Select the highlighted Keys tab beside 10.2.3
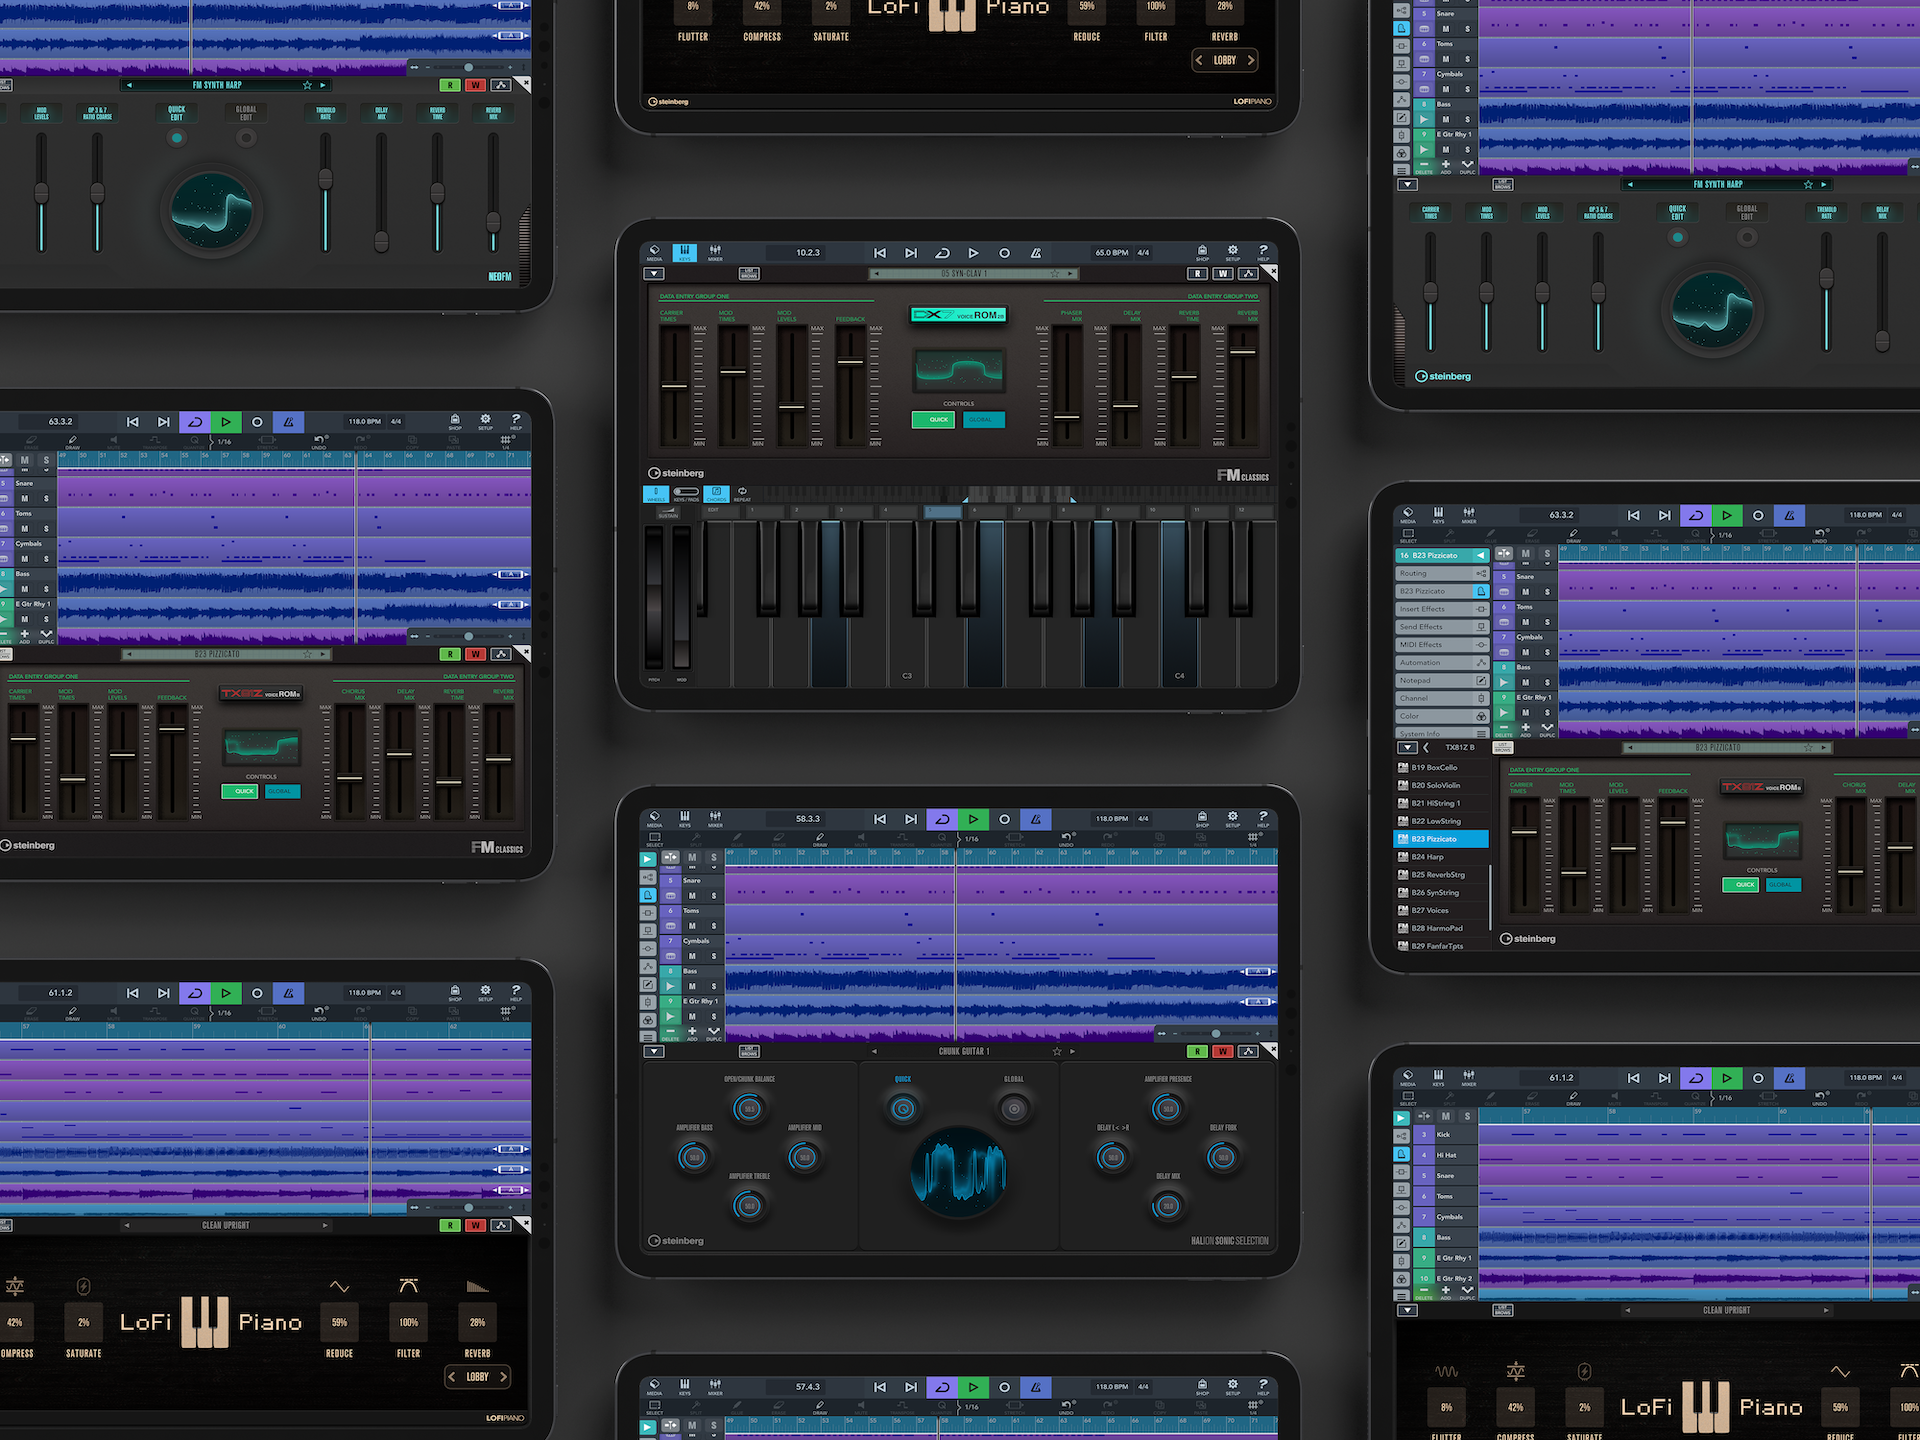 pyautogui.click(x=684, y=252)
